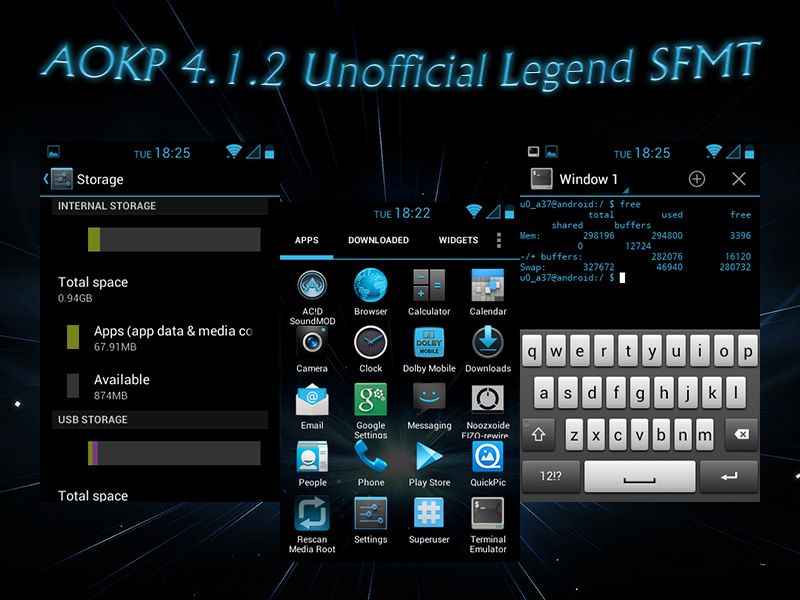Tap the space bar key
800x600 pixels.
[x=640, y=477]
